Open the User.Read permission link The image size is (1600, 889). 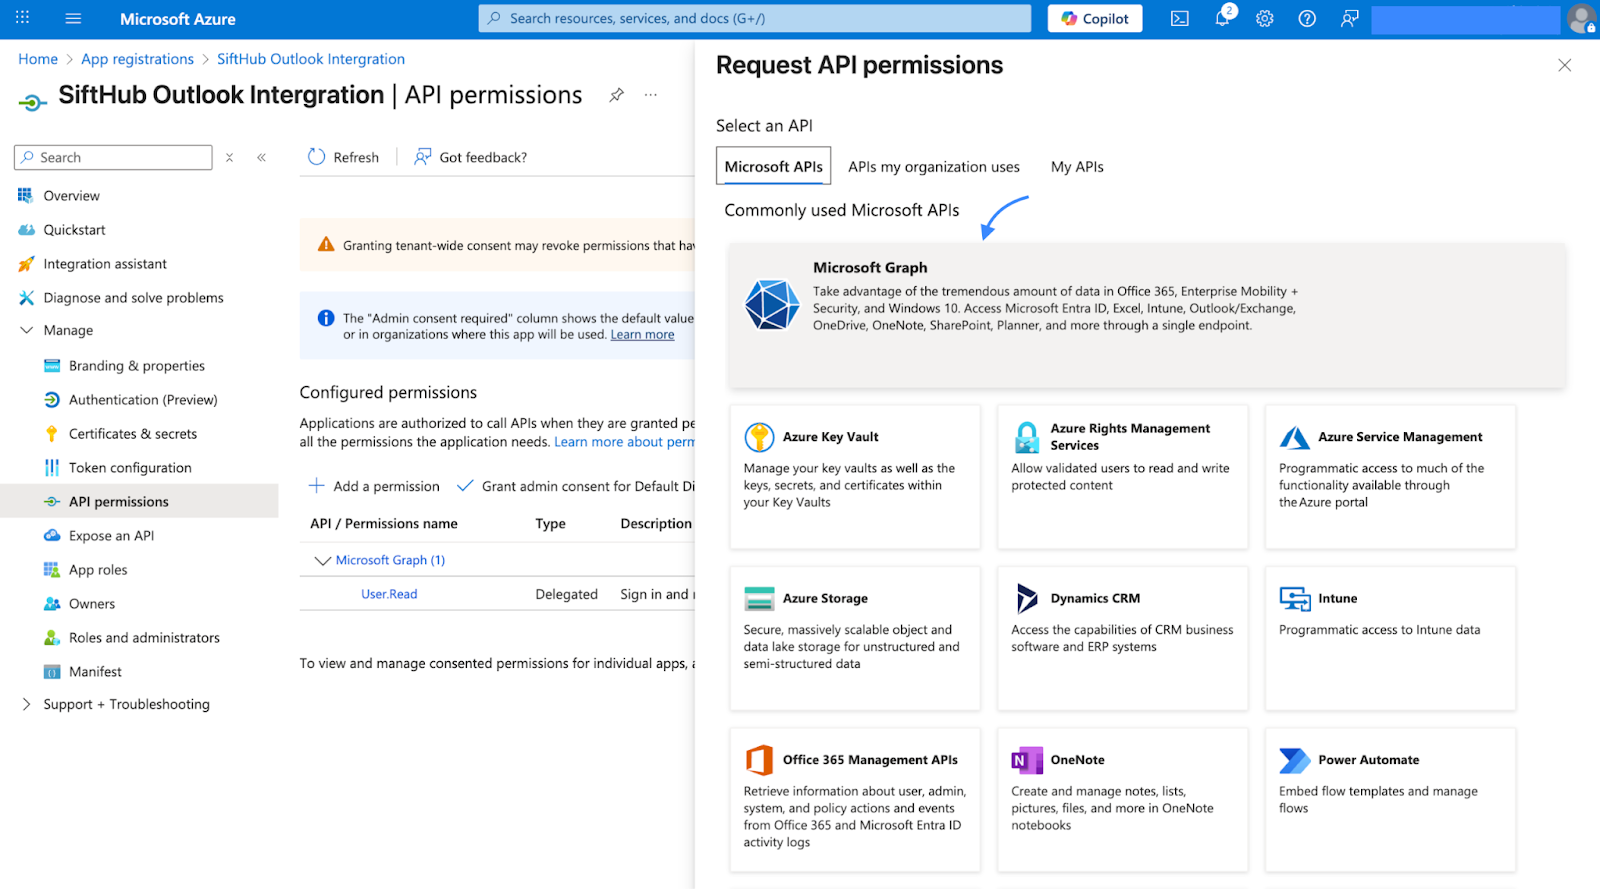(x=389, y=594)
